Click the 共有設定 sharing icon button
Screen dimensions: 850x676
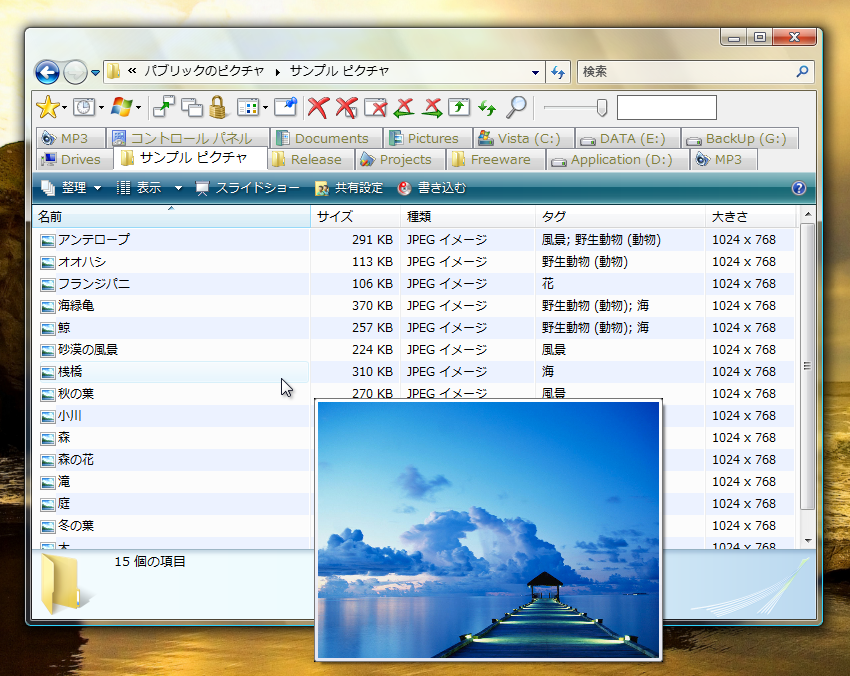349,188
